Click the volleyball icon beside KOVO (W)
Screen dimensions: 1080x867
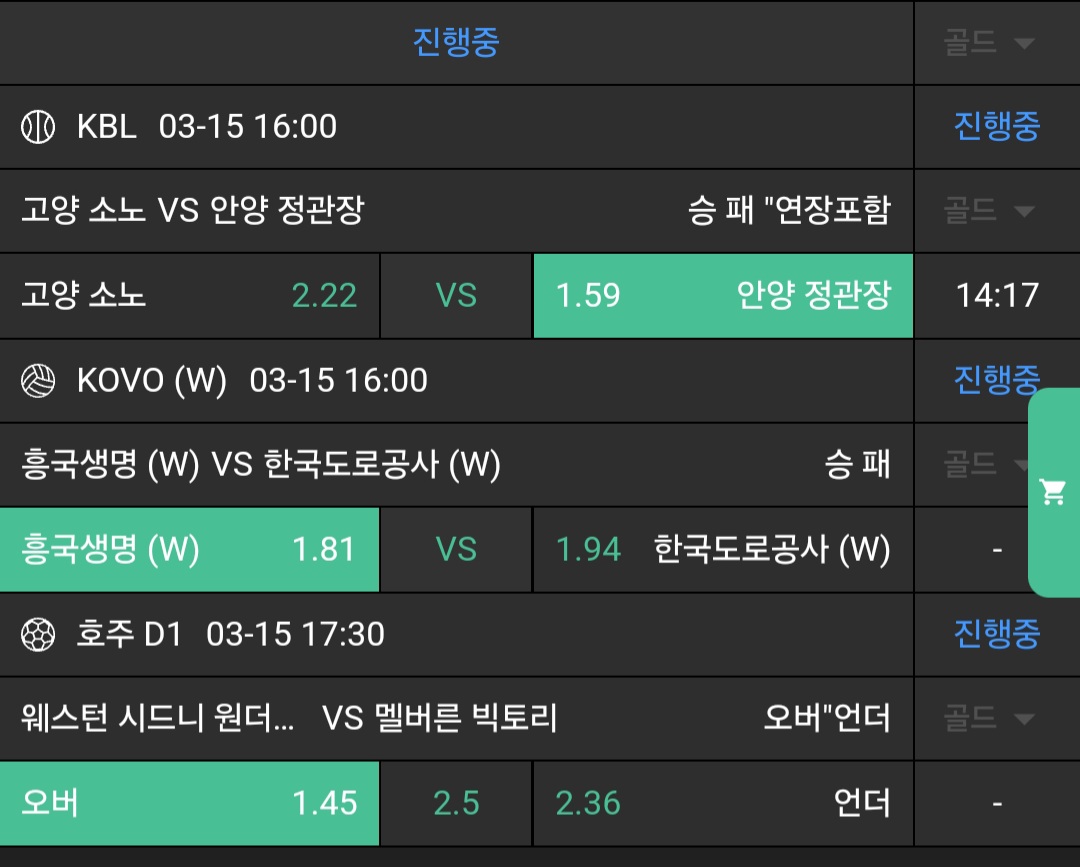click(x=38, y=381)
